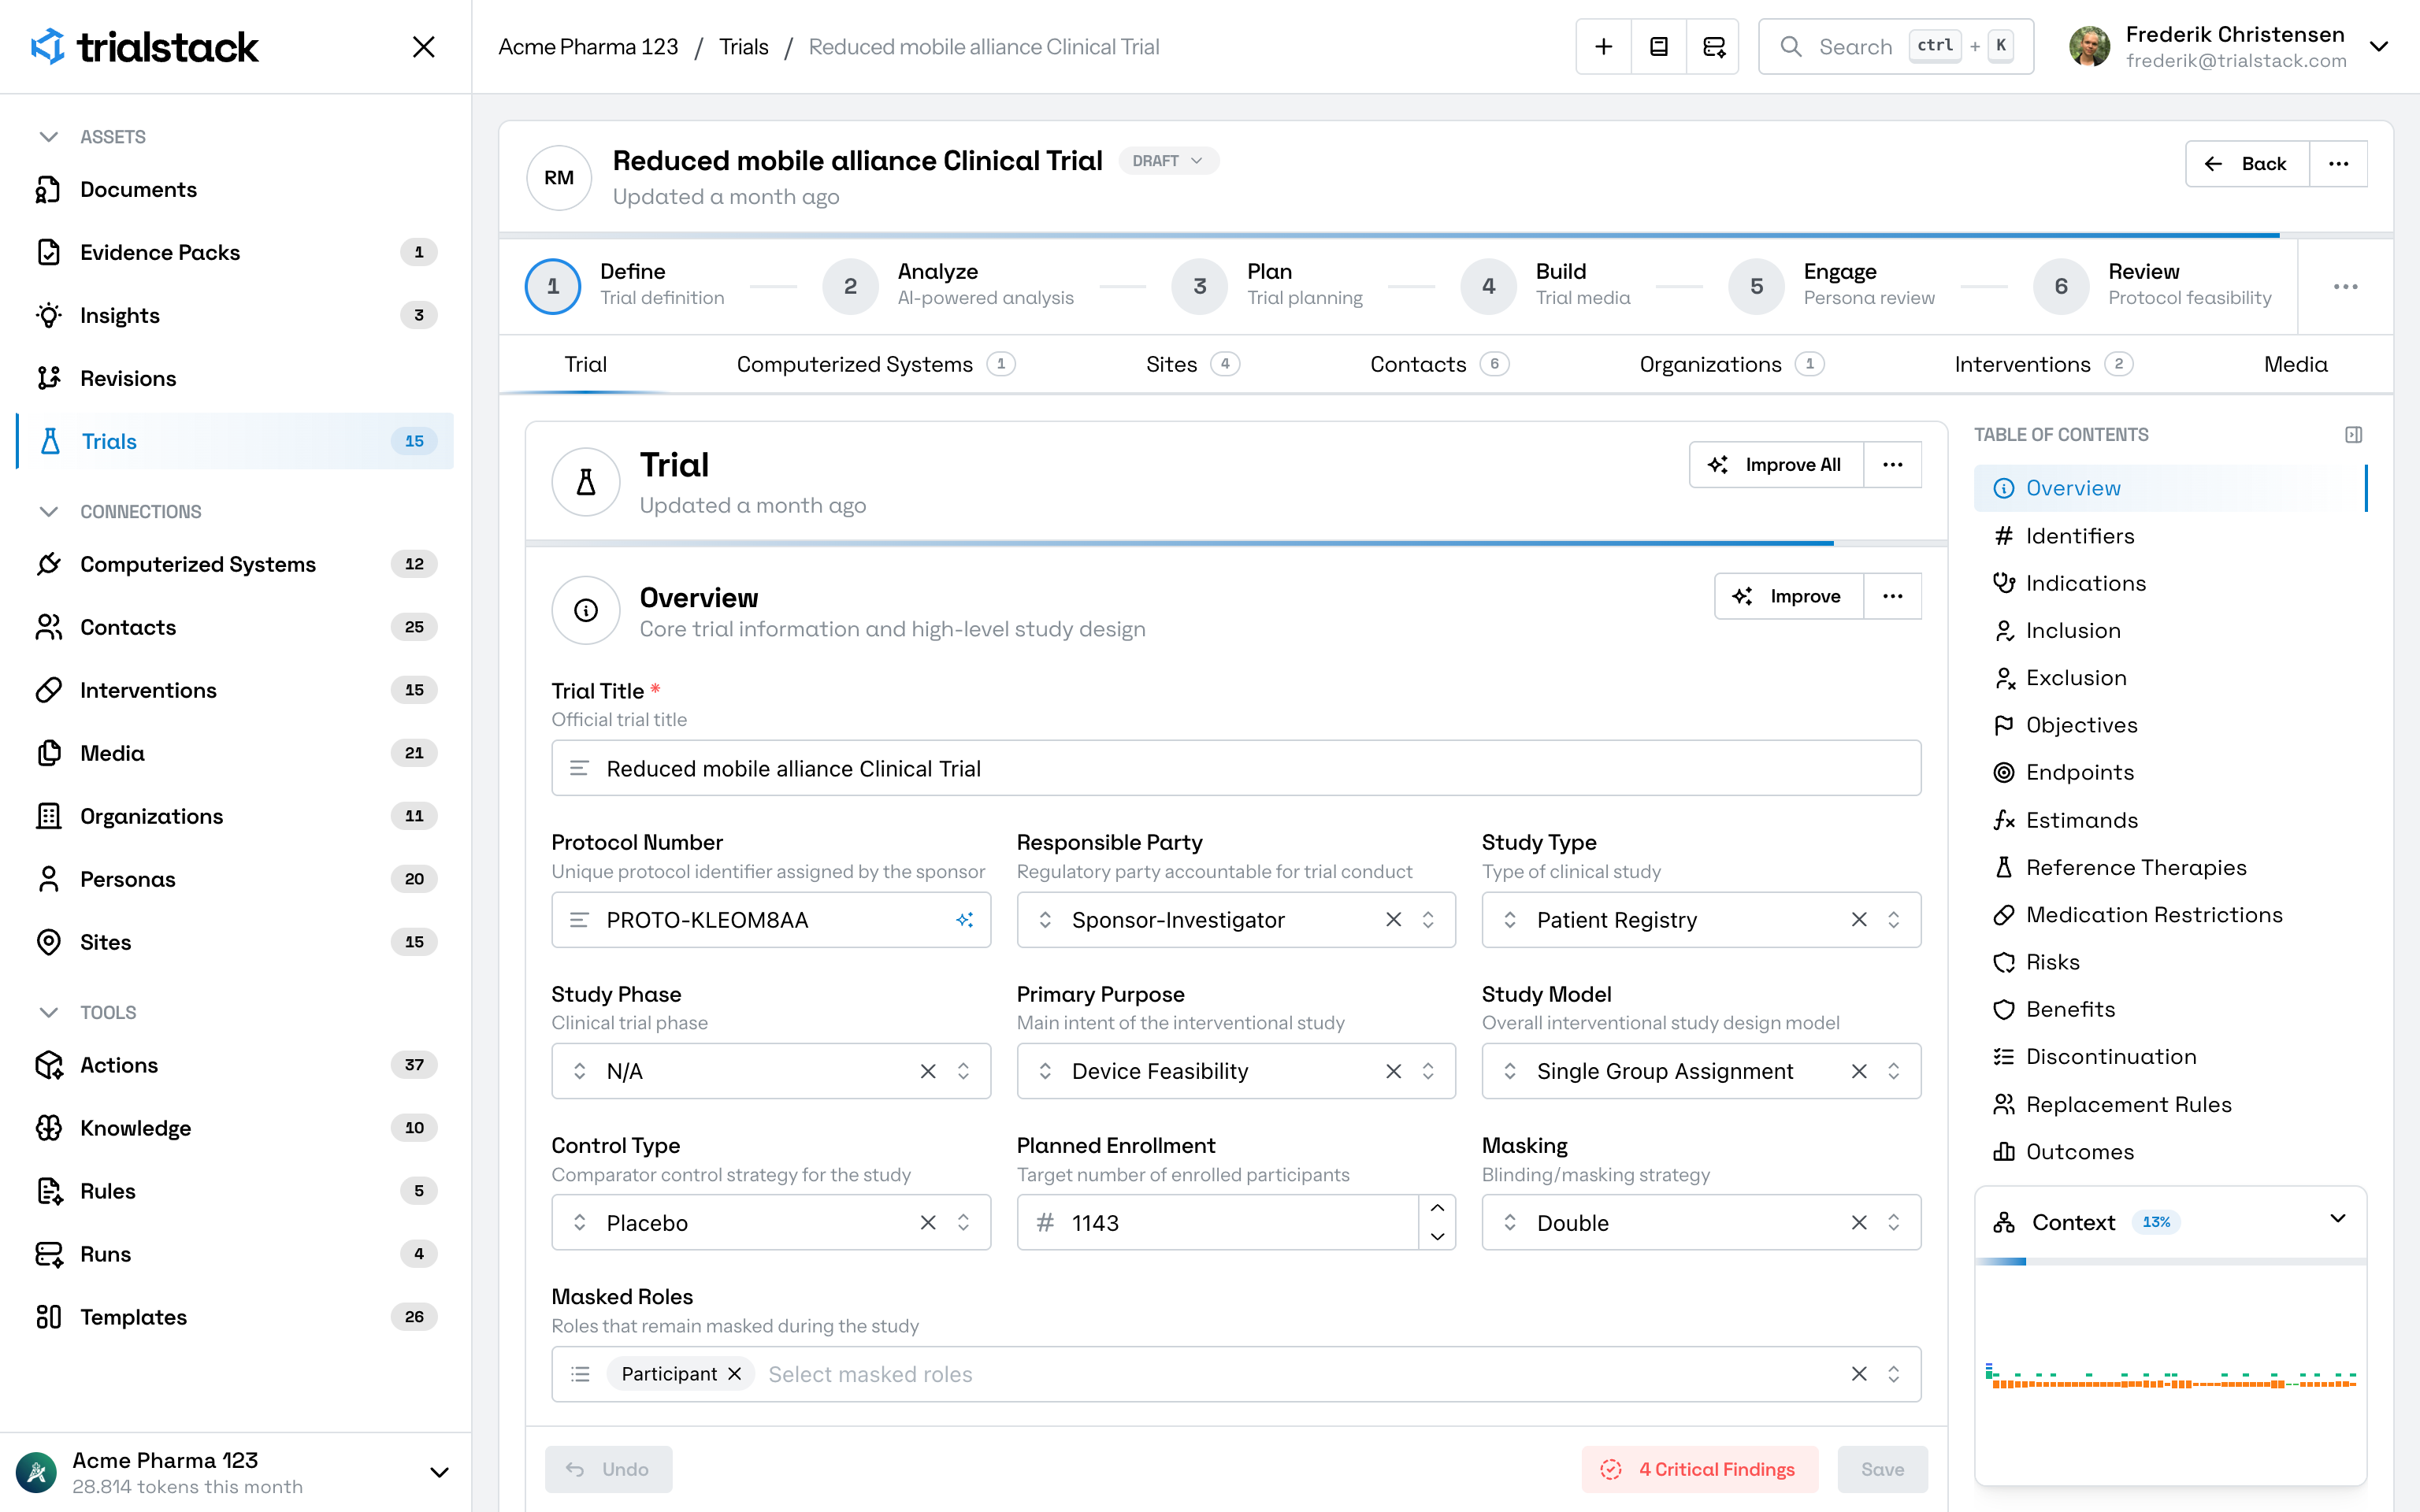The height and width of the screenshot is (1512, 2420).
Task: Click the Improve All button
Action: (x=1776, y=465)
